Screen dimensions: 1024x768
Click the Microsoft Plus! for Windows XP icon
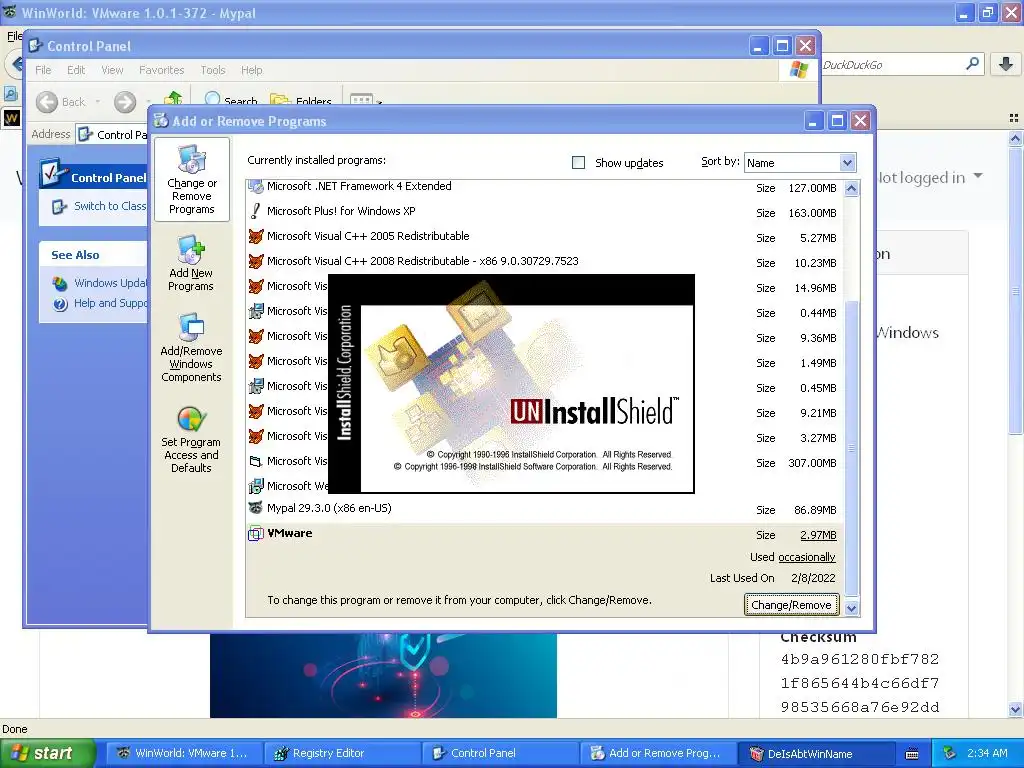pyautogui.click(x=255, y=211)
